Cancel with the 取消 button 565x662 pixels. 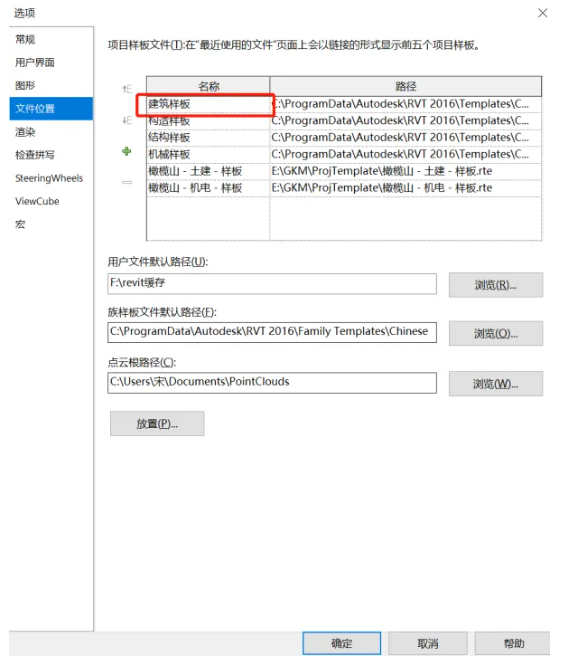pos(428,643)
